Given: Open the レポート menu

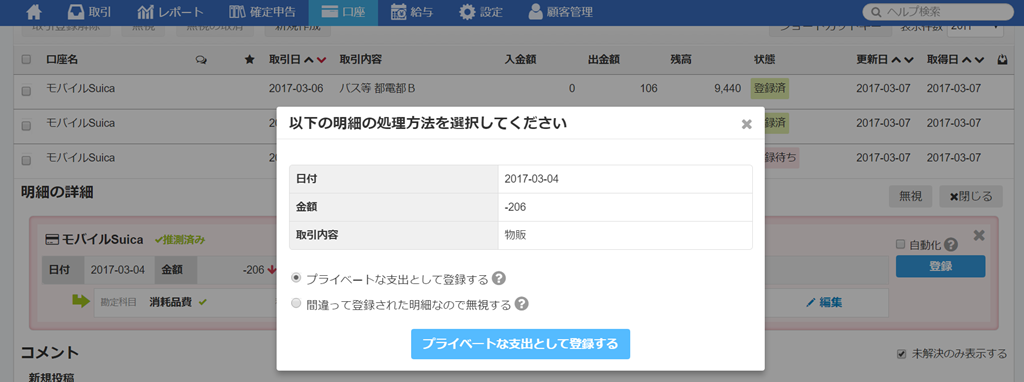Looking at the screenshot, I should click(x=171, y=12).
